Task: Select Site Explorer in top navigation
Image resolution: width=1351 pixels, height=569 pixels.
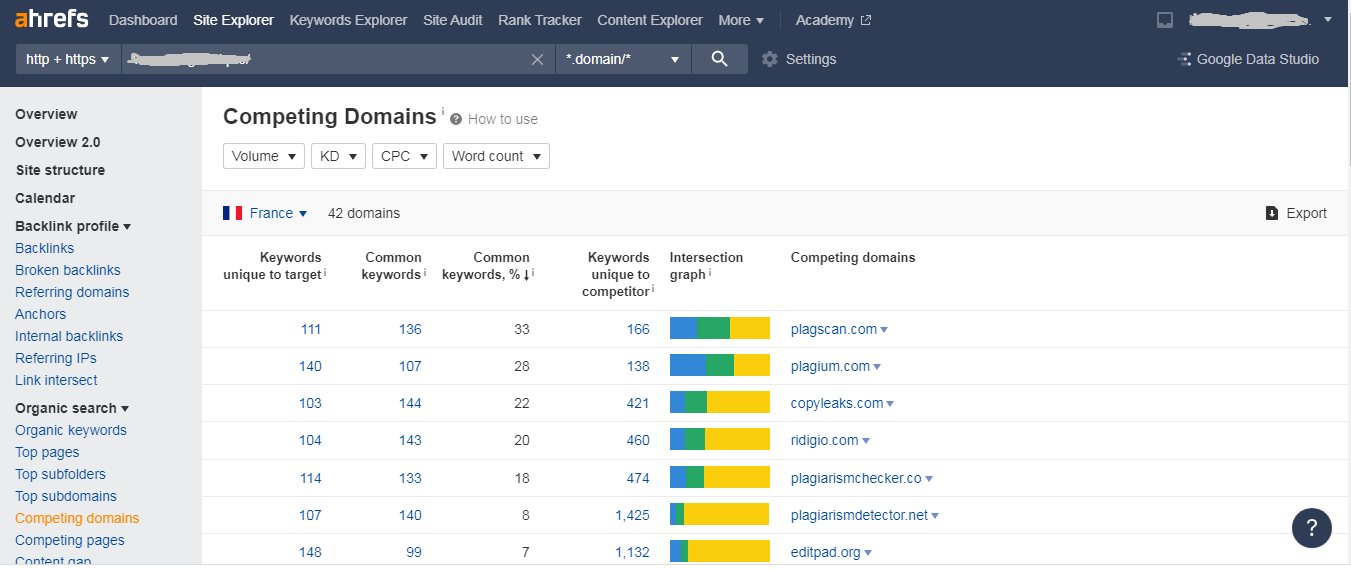Action: (233, 20)
